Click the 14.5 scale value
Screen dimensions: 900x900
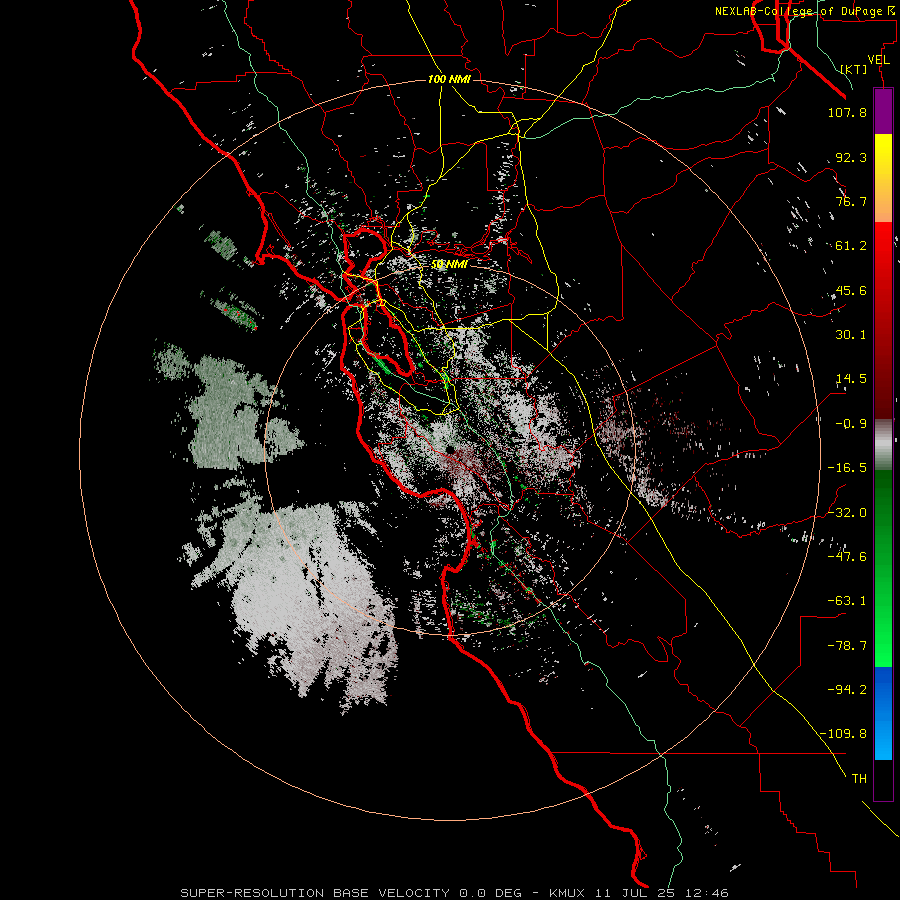pyautogui.click(x=851, y=379)
